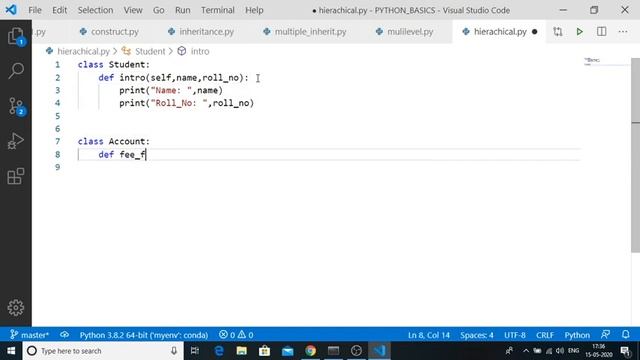The width and height of the screenshot is (640, 360).
Task: Open the Search view in activity bar
Action: (x=16, y=71)
